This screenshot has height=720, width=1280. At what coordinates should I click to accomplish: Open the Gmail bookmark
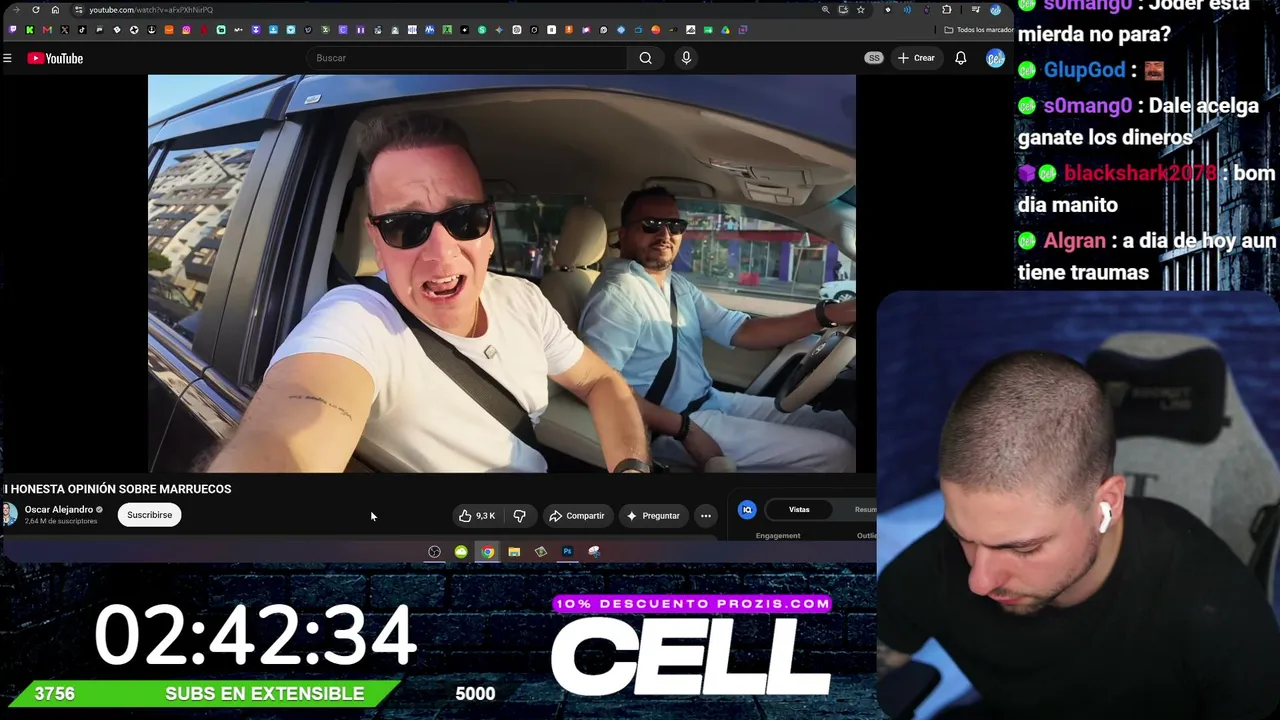point(47,30)
